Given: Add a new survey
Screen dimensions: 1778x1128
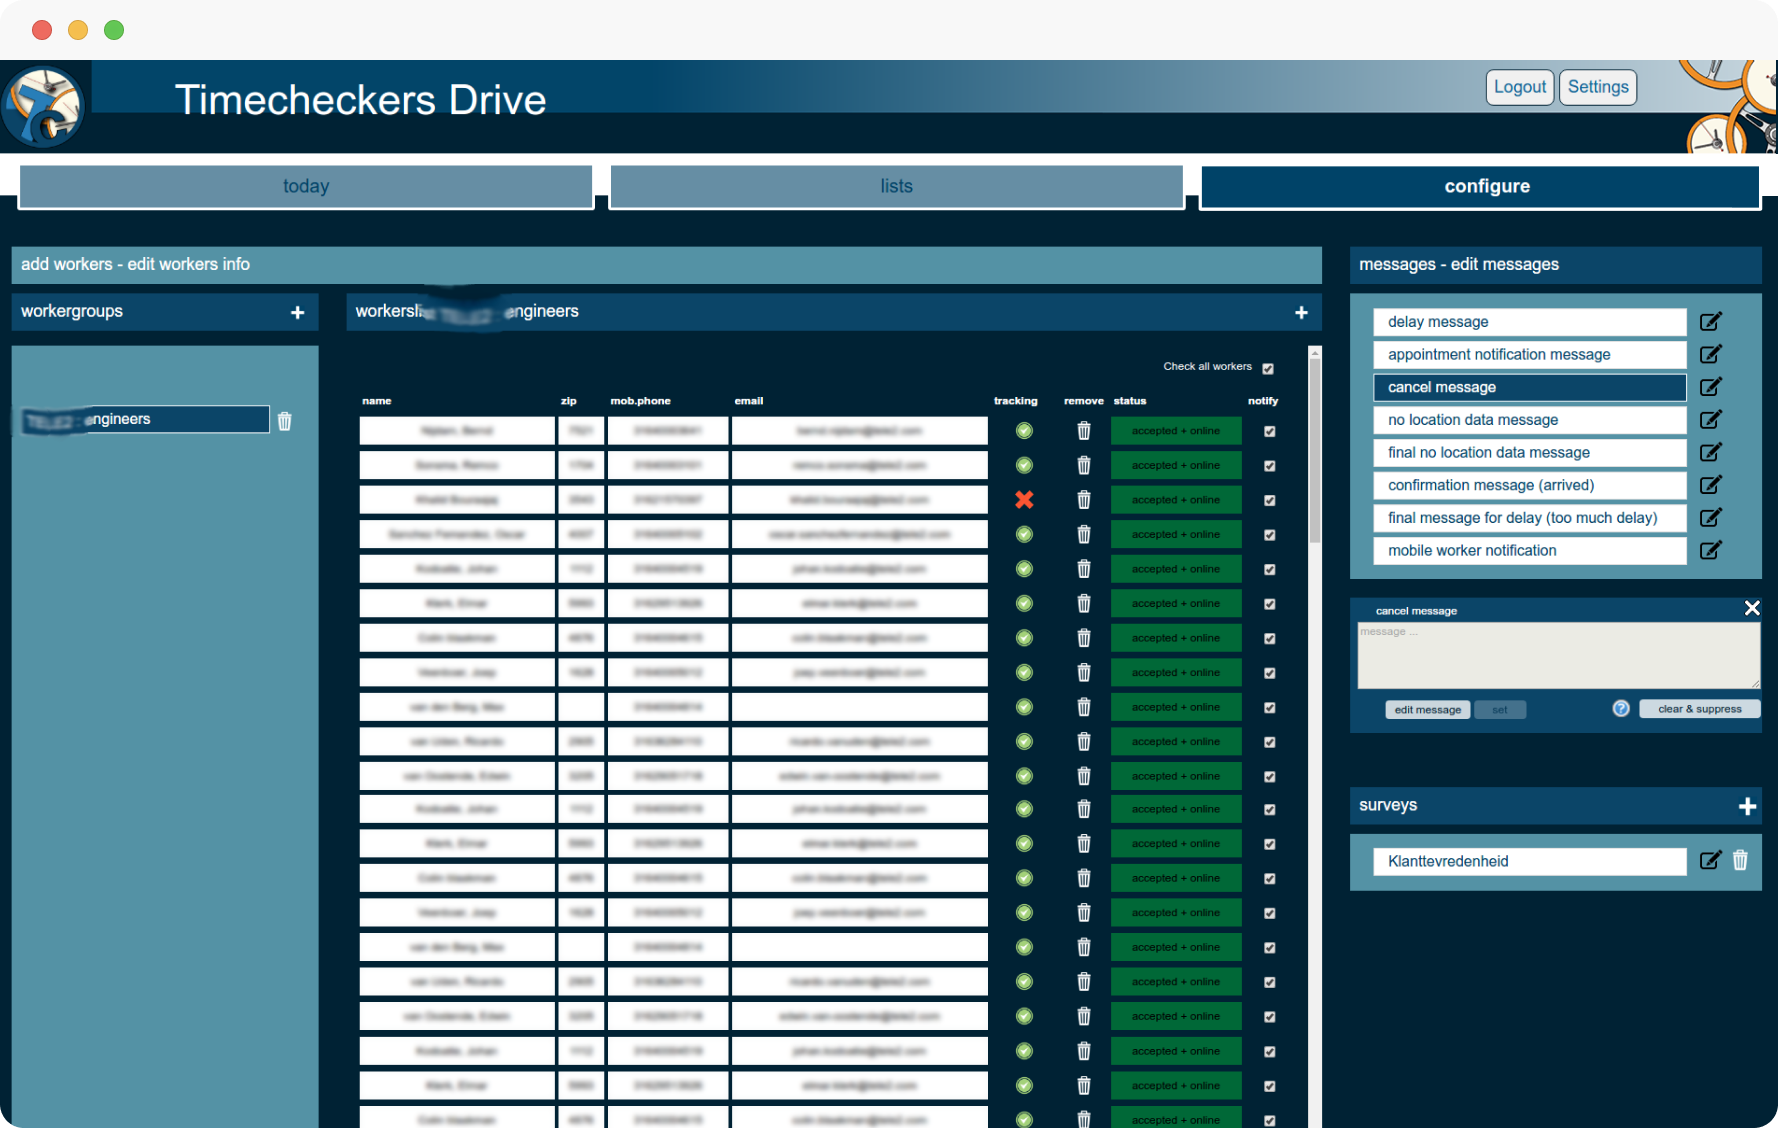Looking at the screenshot, I should tap(1747, 805).
